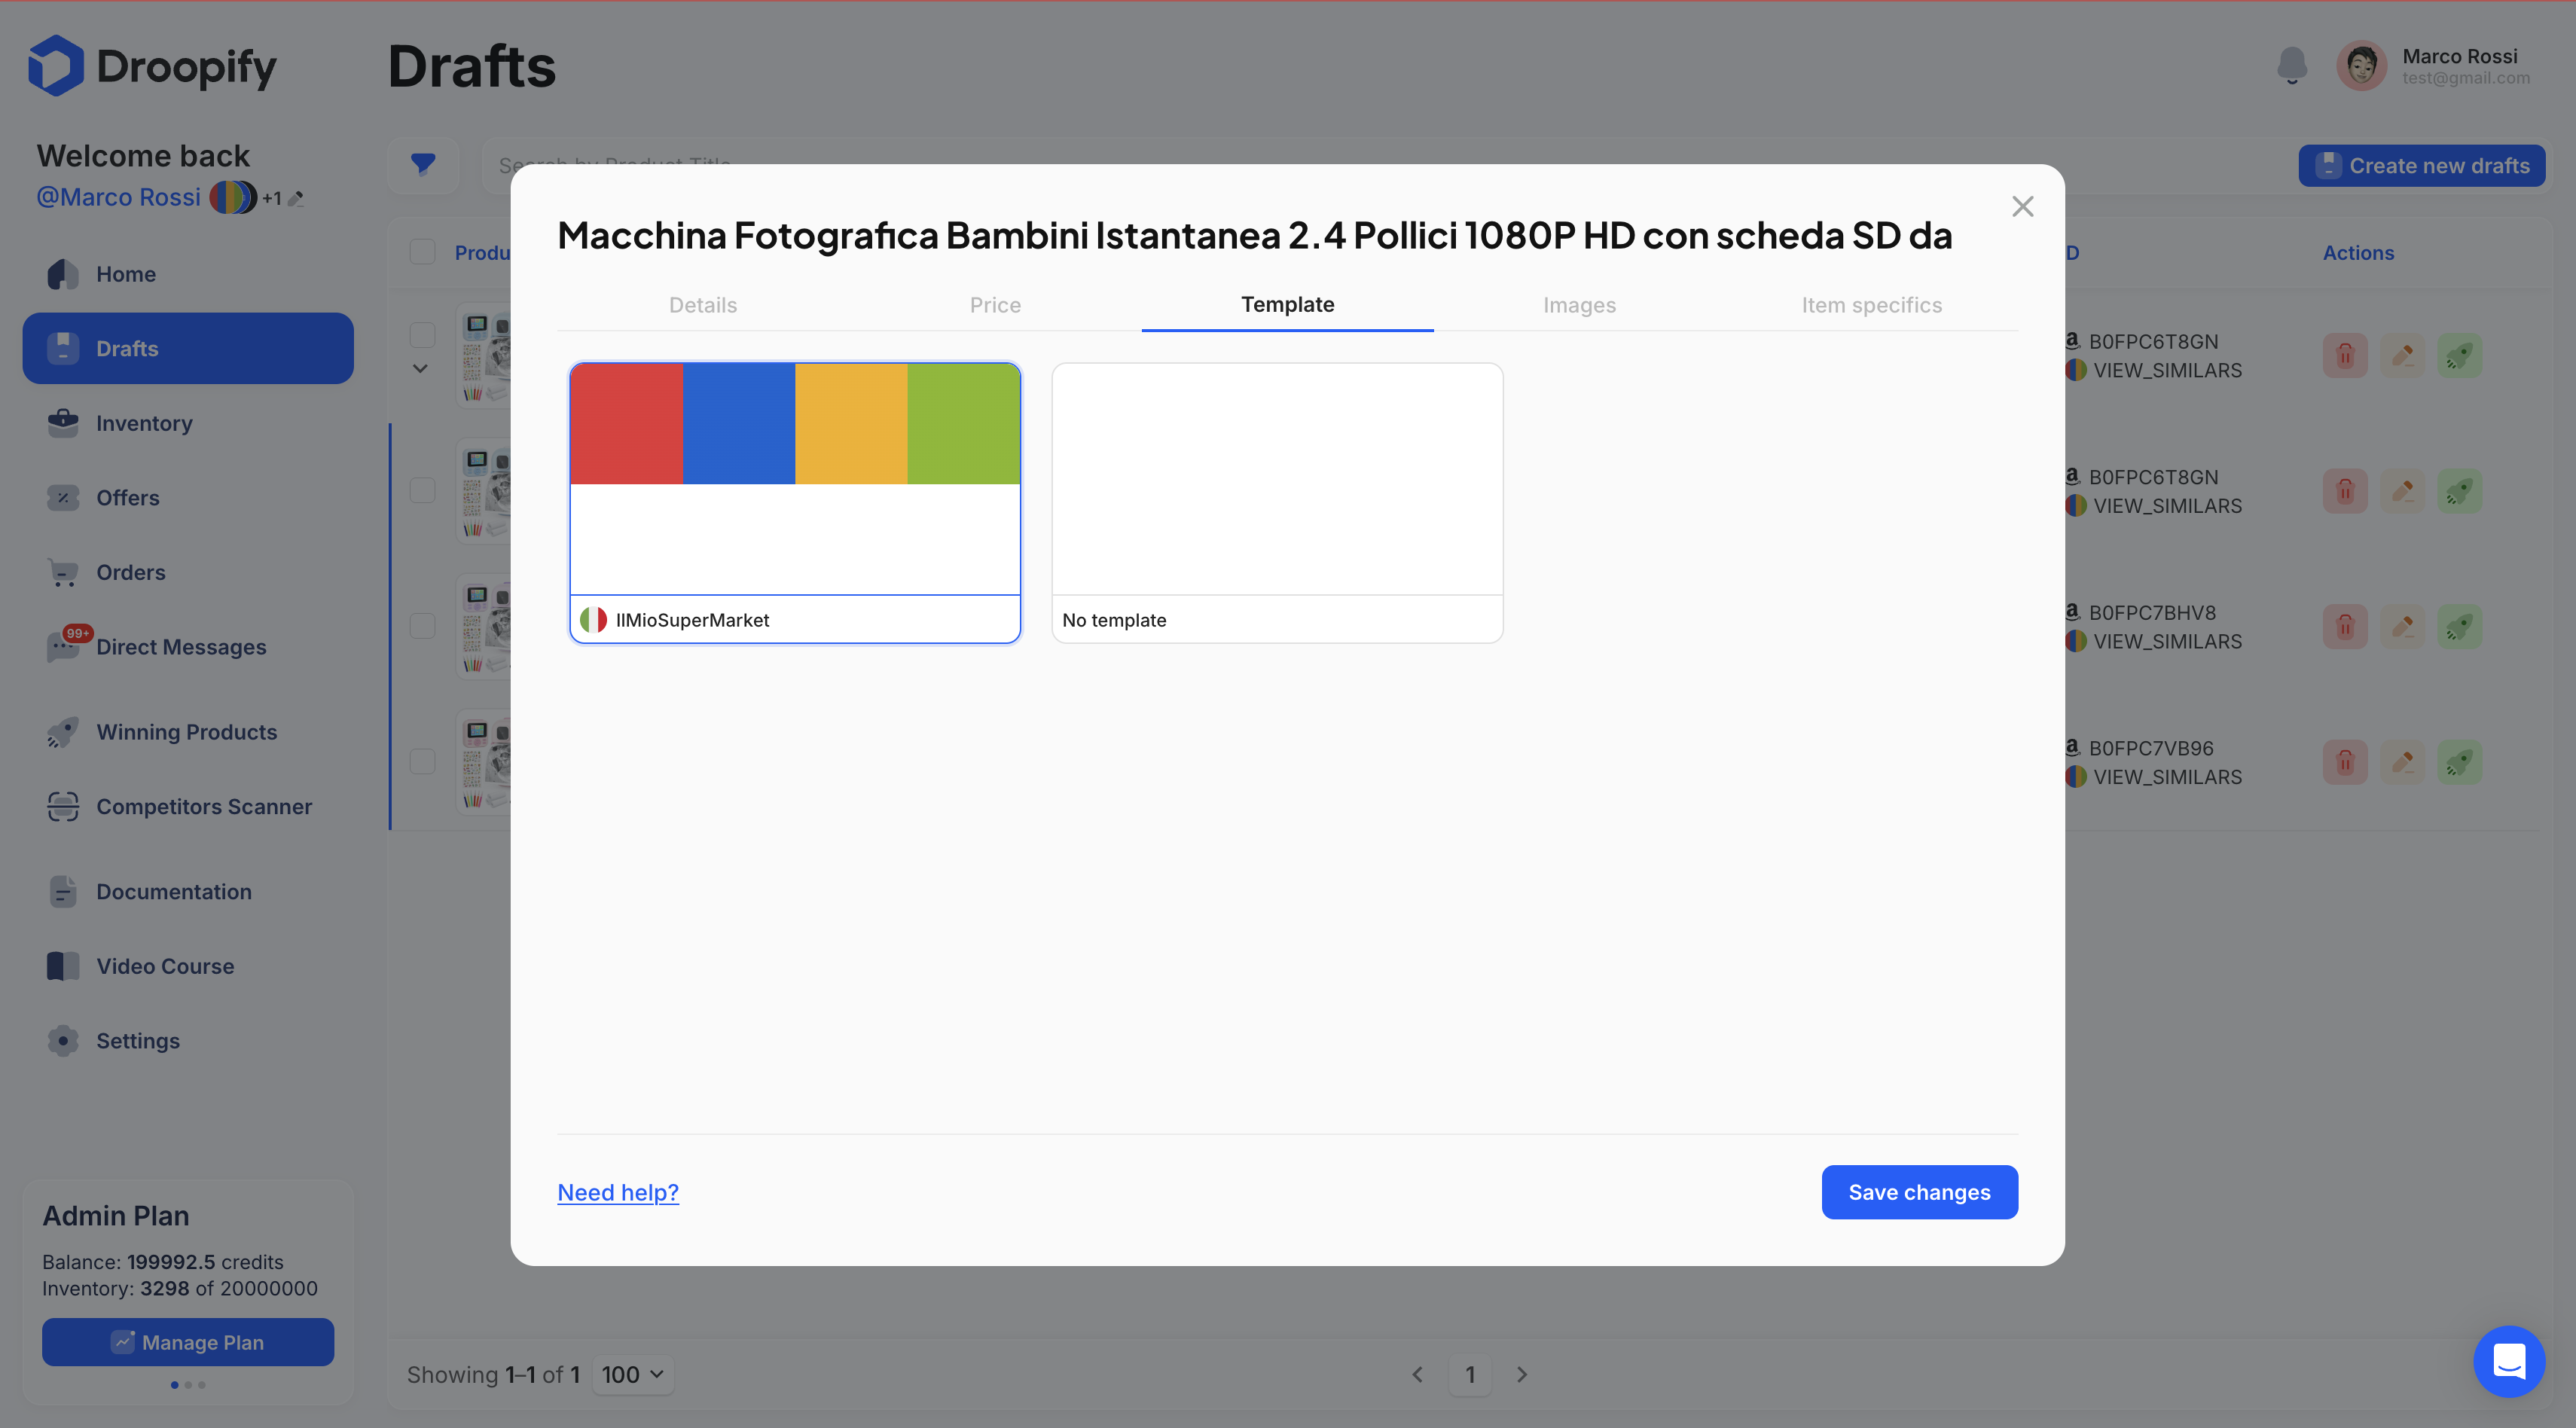The width and height of the screenshot is (2576, 1428).
Task: Switch to the Images tab
Action: pyautogui.click(x=1579, y=305)
